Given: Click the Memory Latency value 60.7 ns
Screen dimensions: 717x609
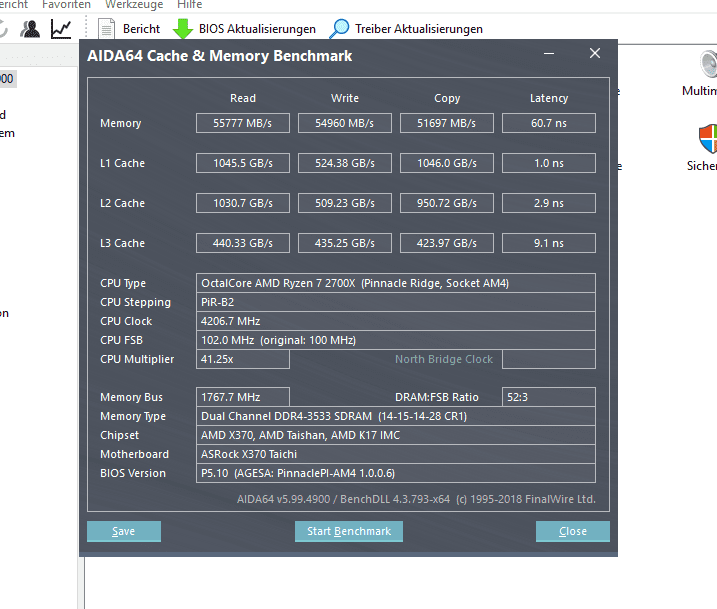Looking at the screenshot, I should tap(549, 123).
